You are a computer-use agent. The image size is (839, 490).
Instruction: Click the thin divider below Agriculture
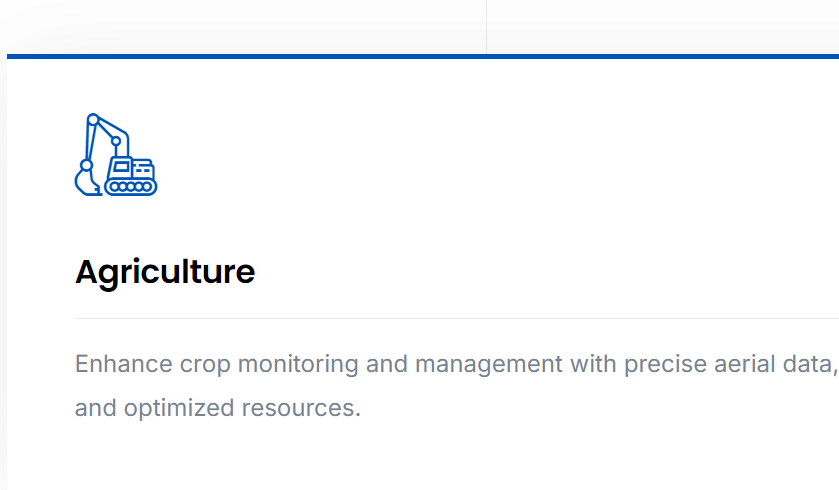[x=457, y=318]
